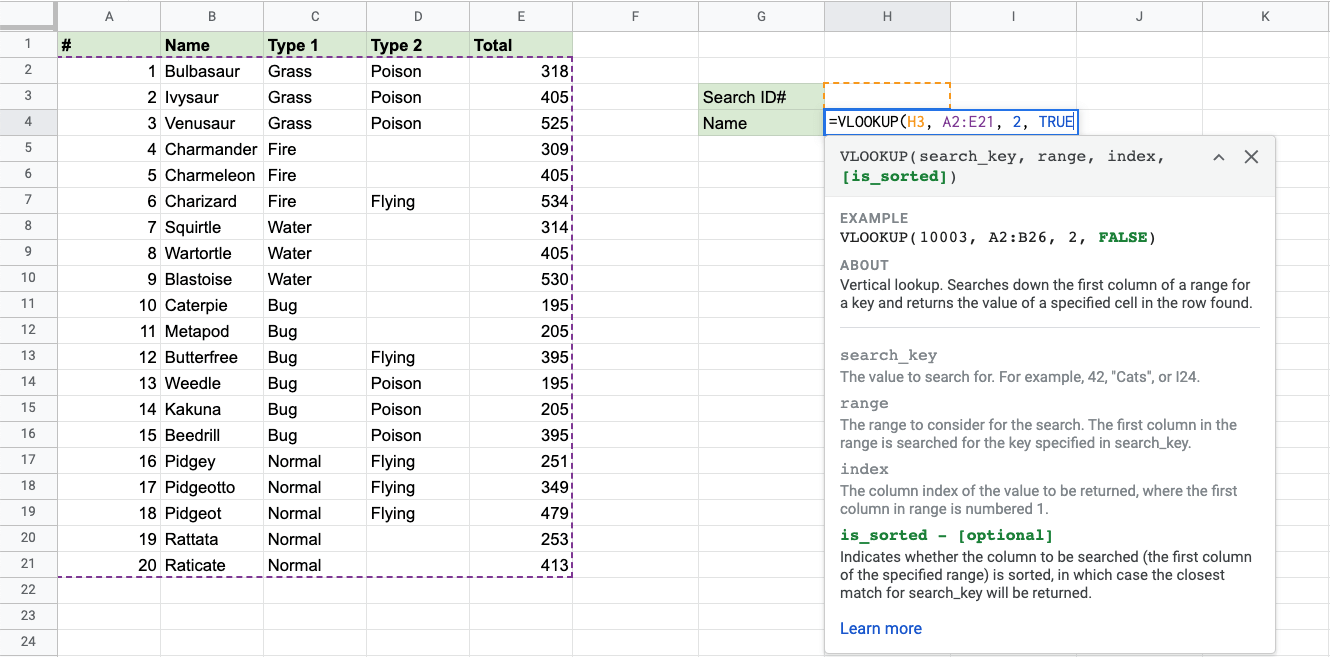Image resolution: width=1330 pixels, height=657 pixels.
Task: Select the column K header
Action: 1265,16
